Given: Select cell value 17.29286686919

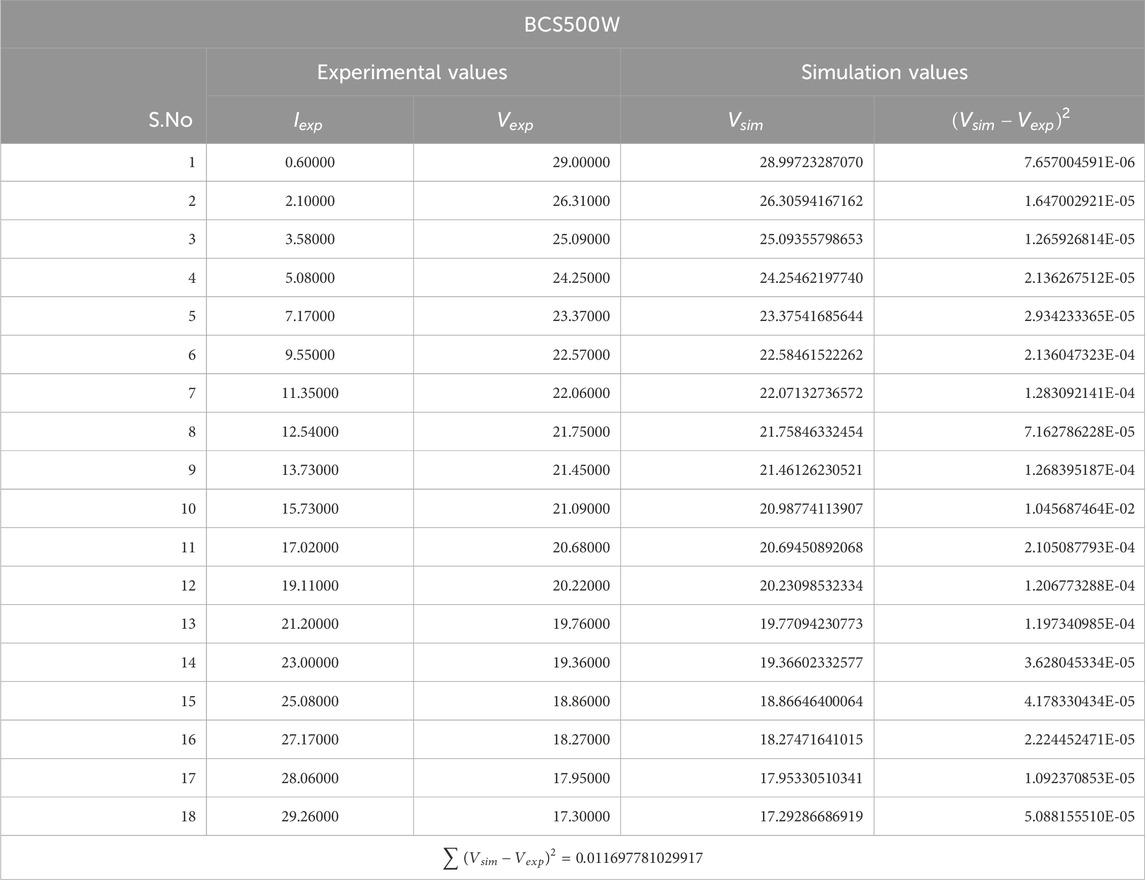Looking at the screenshot, I should (x=811, y=816).
